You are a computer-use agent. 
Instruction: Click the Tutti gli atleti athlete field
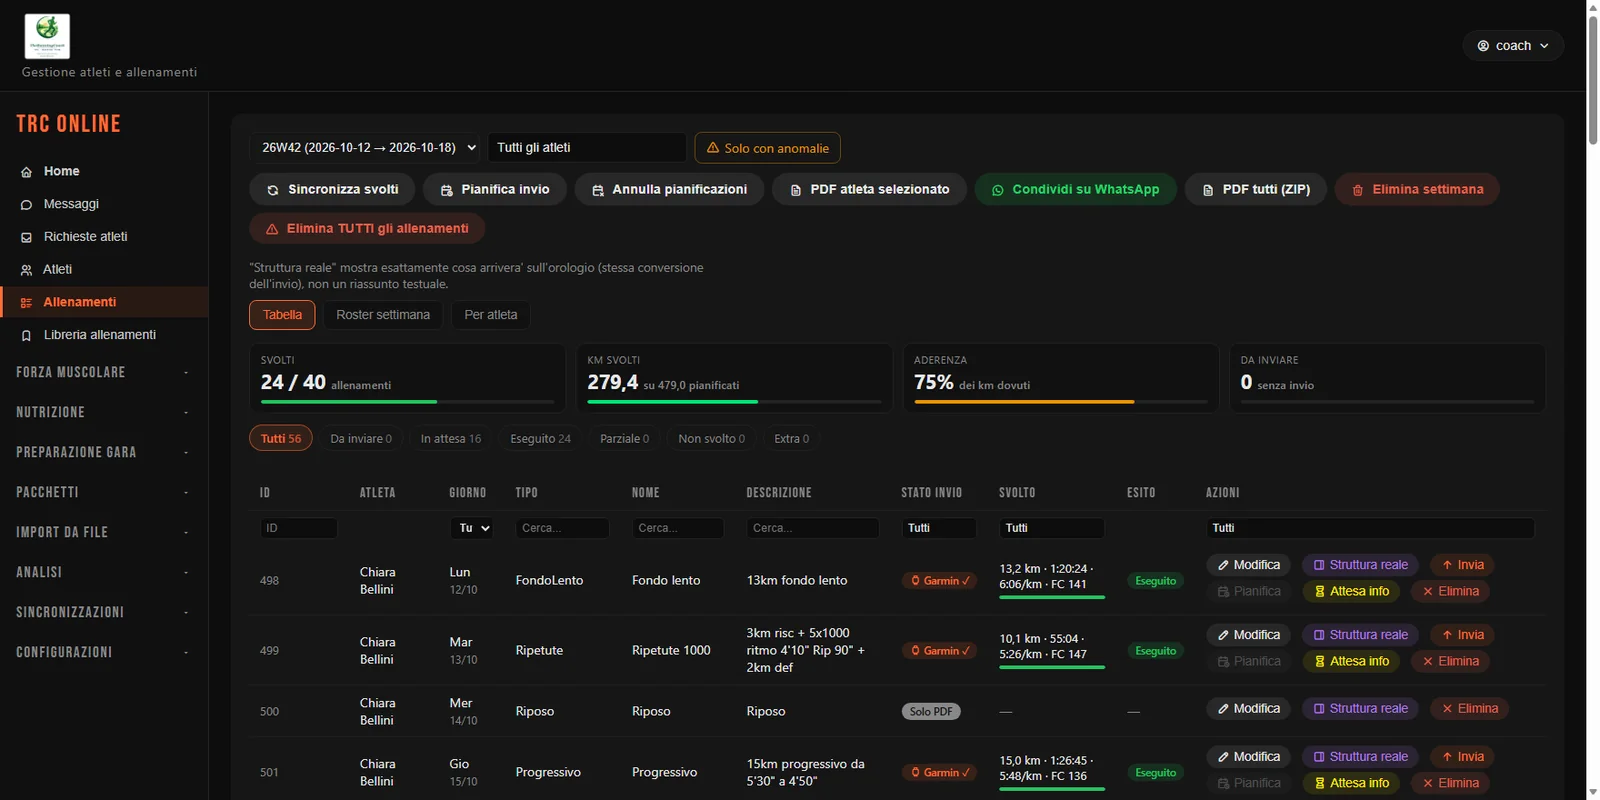pyautogui.click(x=587, y=148)
